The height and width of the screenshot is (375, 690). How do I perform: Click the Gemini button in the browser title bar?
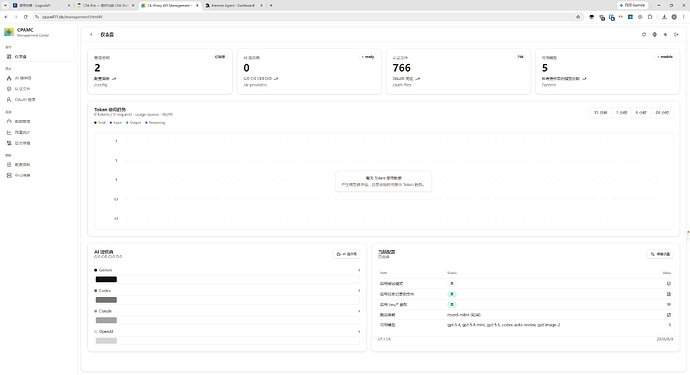point(633,5)
